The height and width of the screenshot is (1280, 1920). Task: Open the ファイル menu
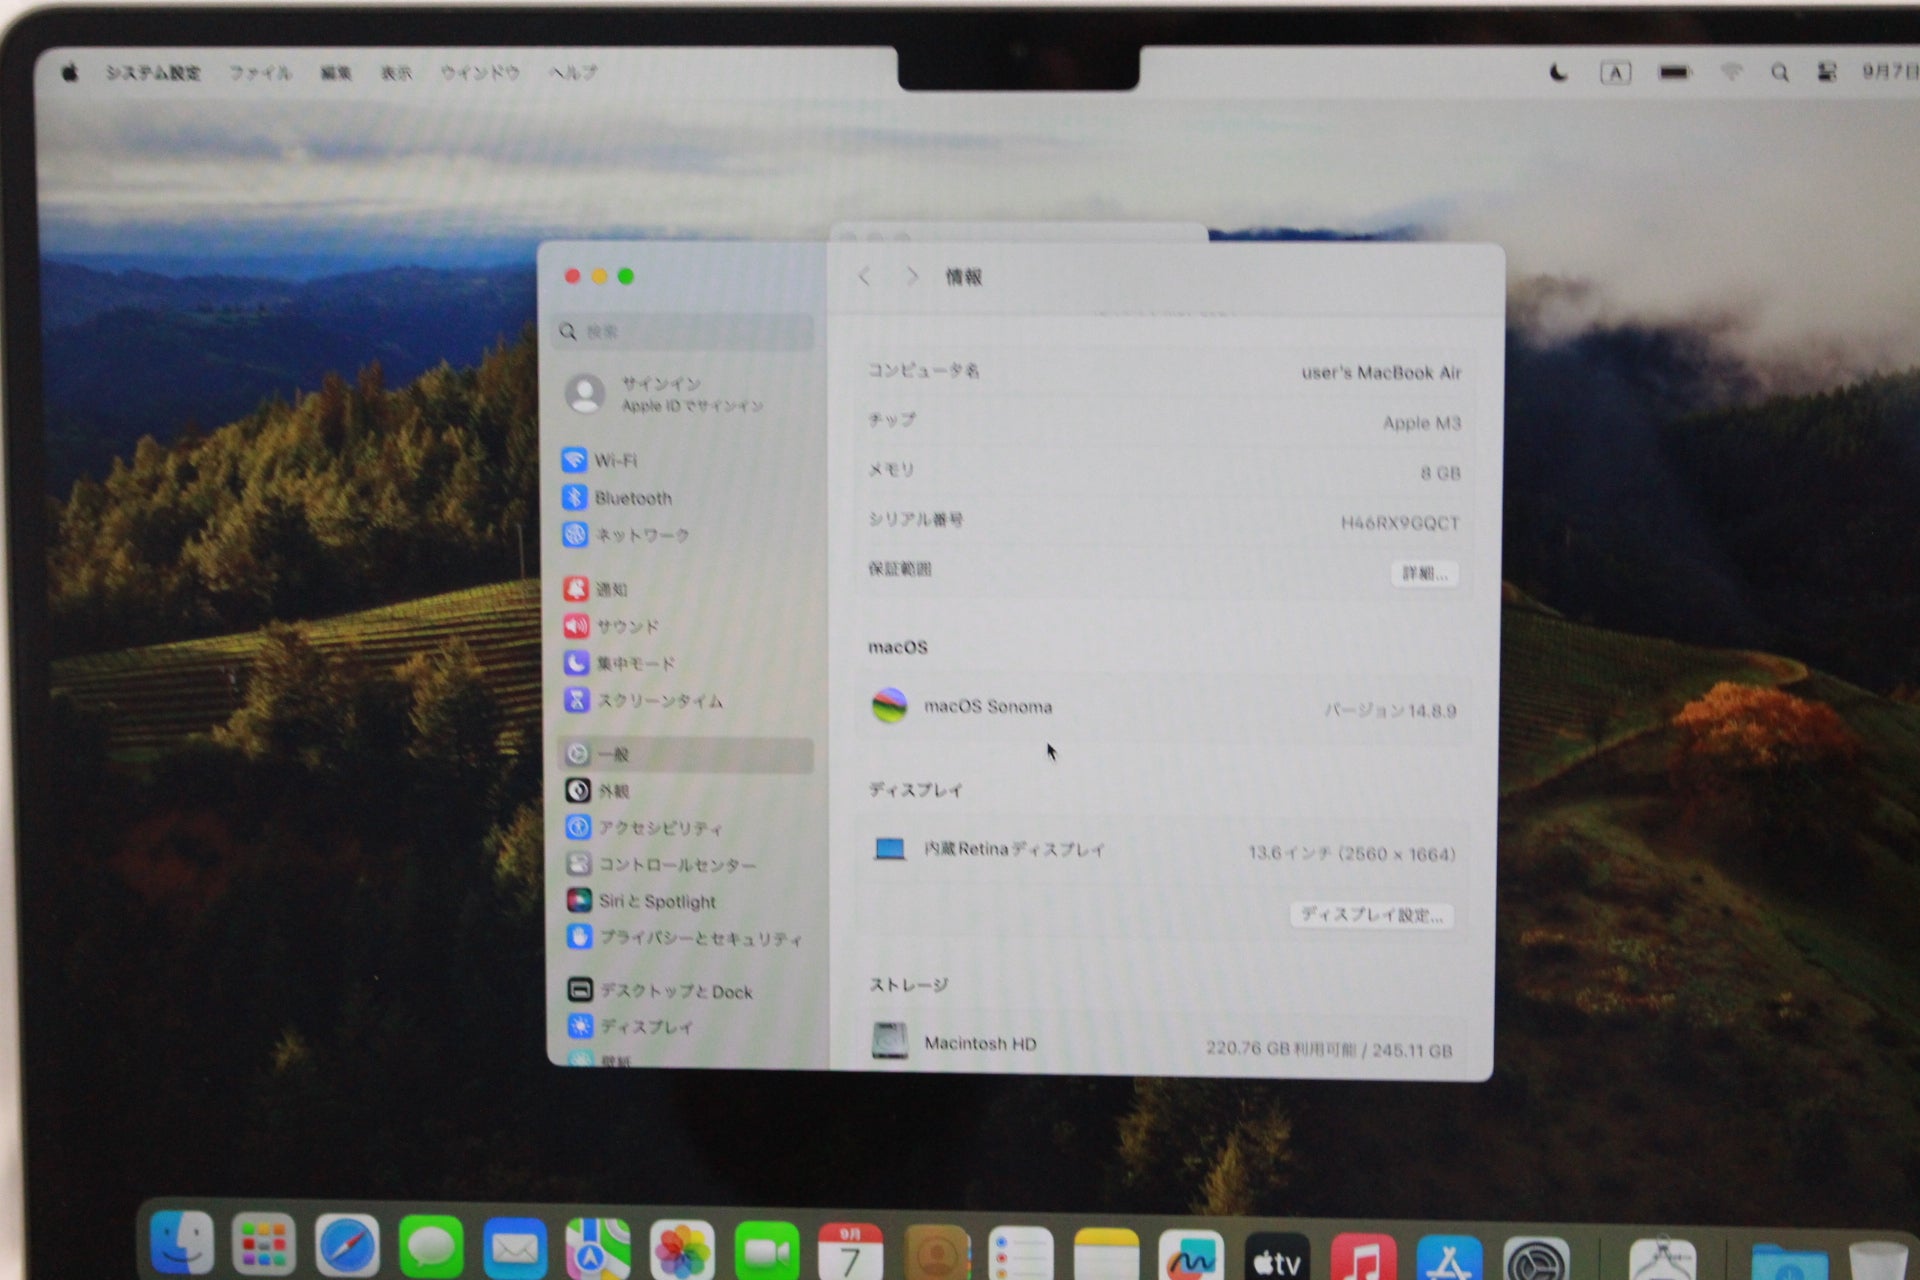(x=260, y=73)
